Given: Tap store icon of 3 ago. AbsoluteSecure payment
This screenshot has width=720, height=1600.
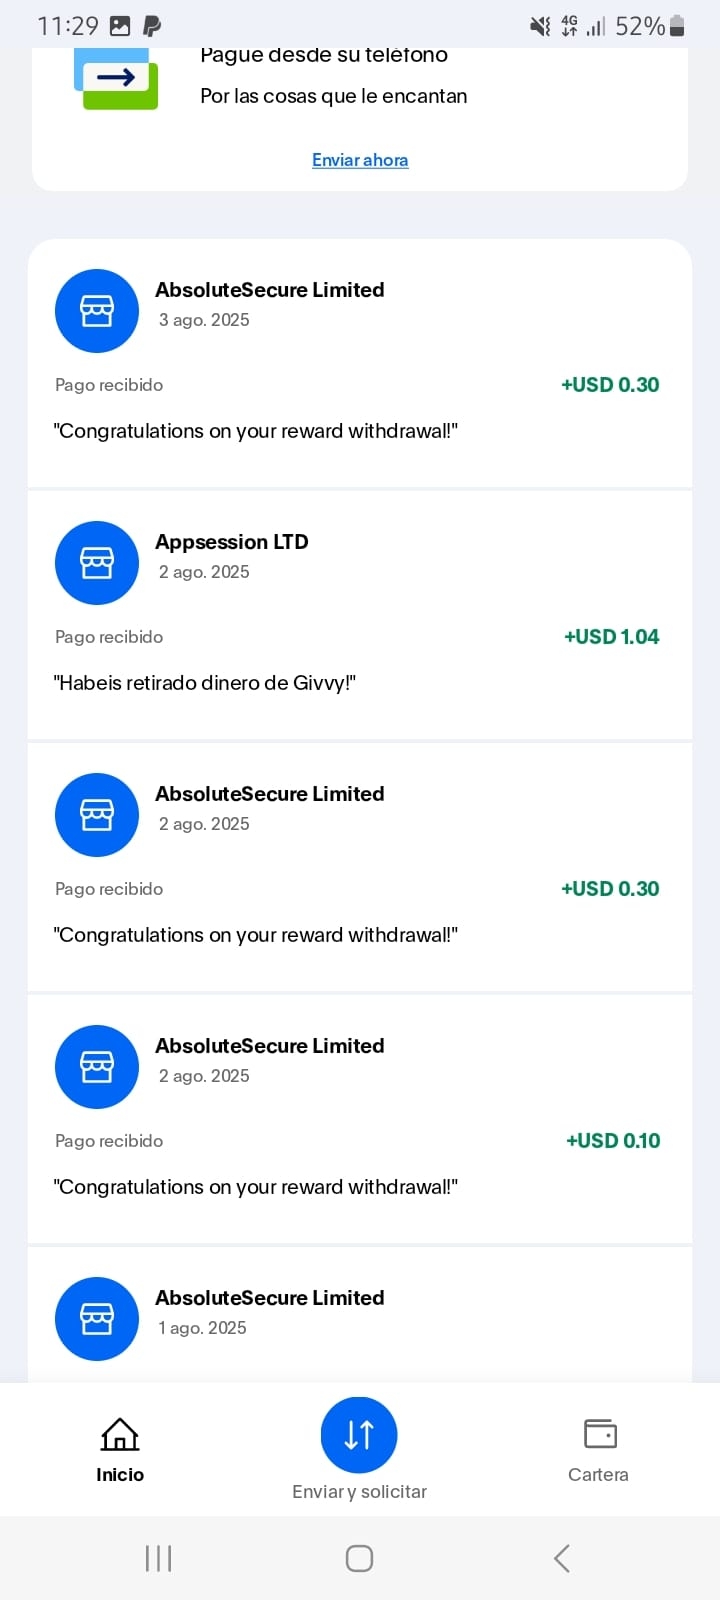Looking at the screenshot, I should pyautogui.click(x=97, y=311).
